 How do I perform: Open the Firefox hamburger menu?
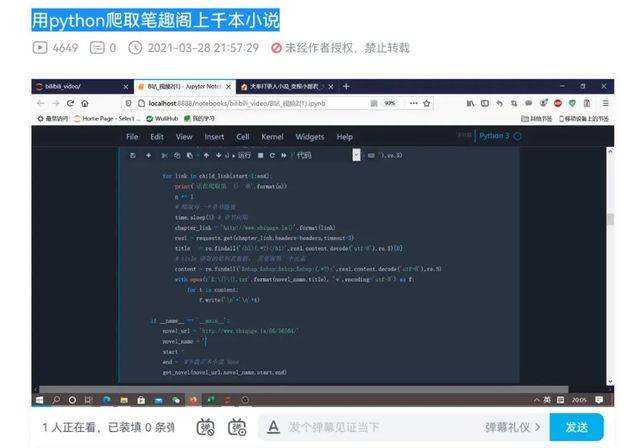[605, 103]
